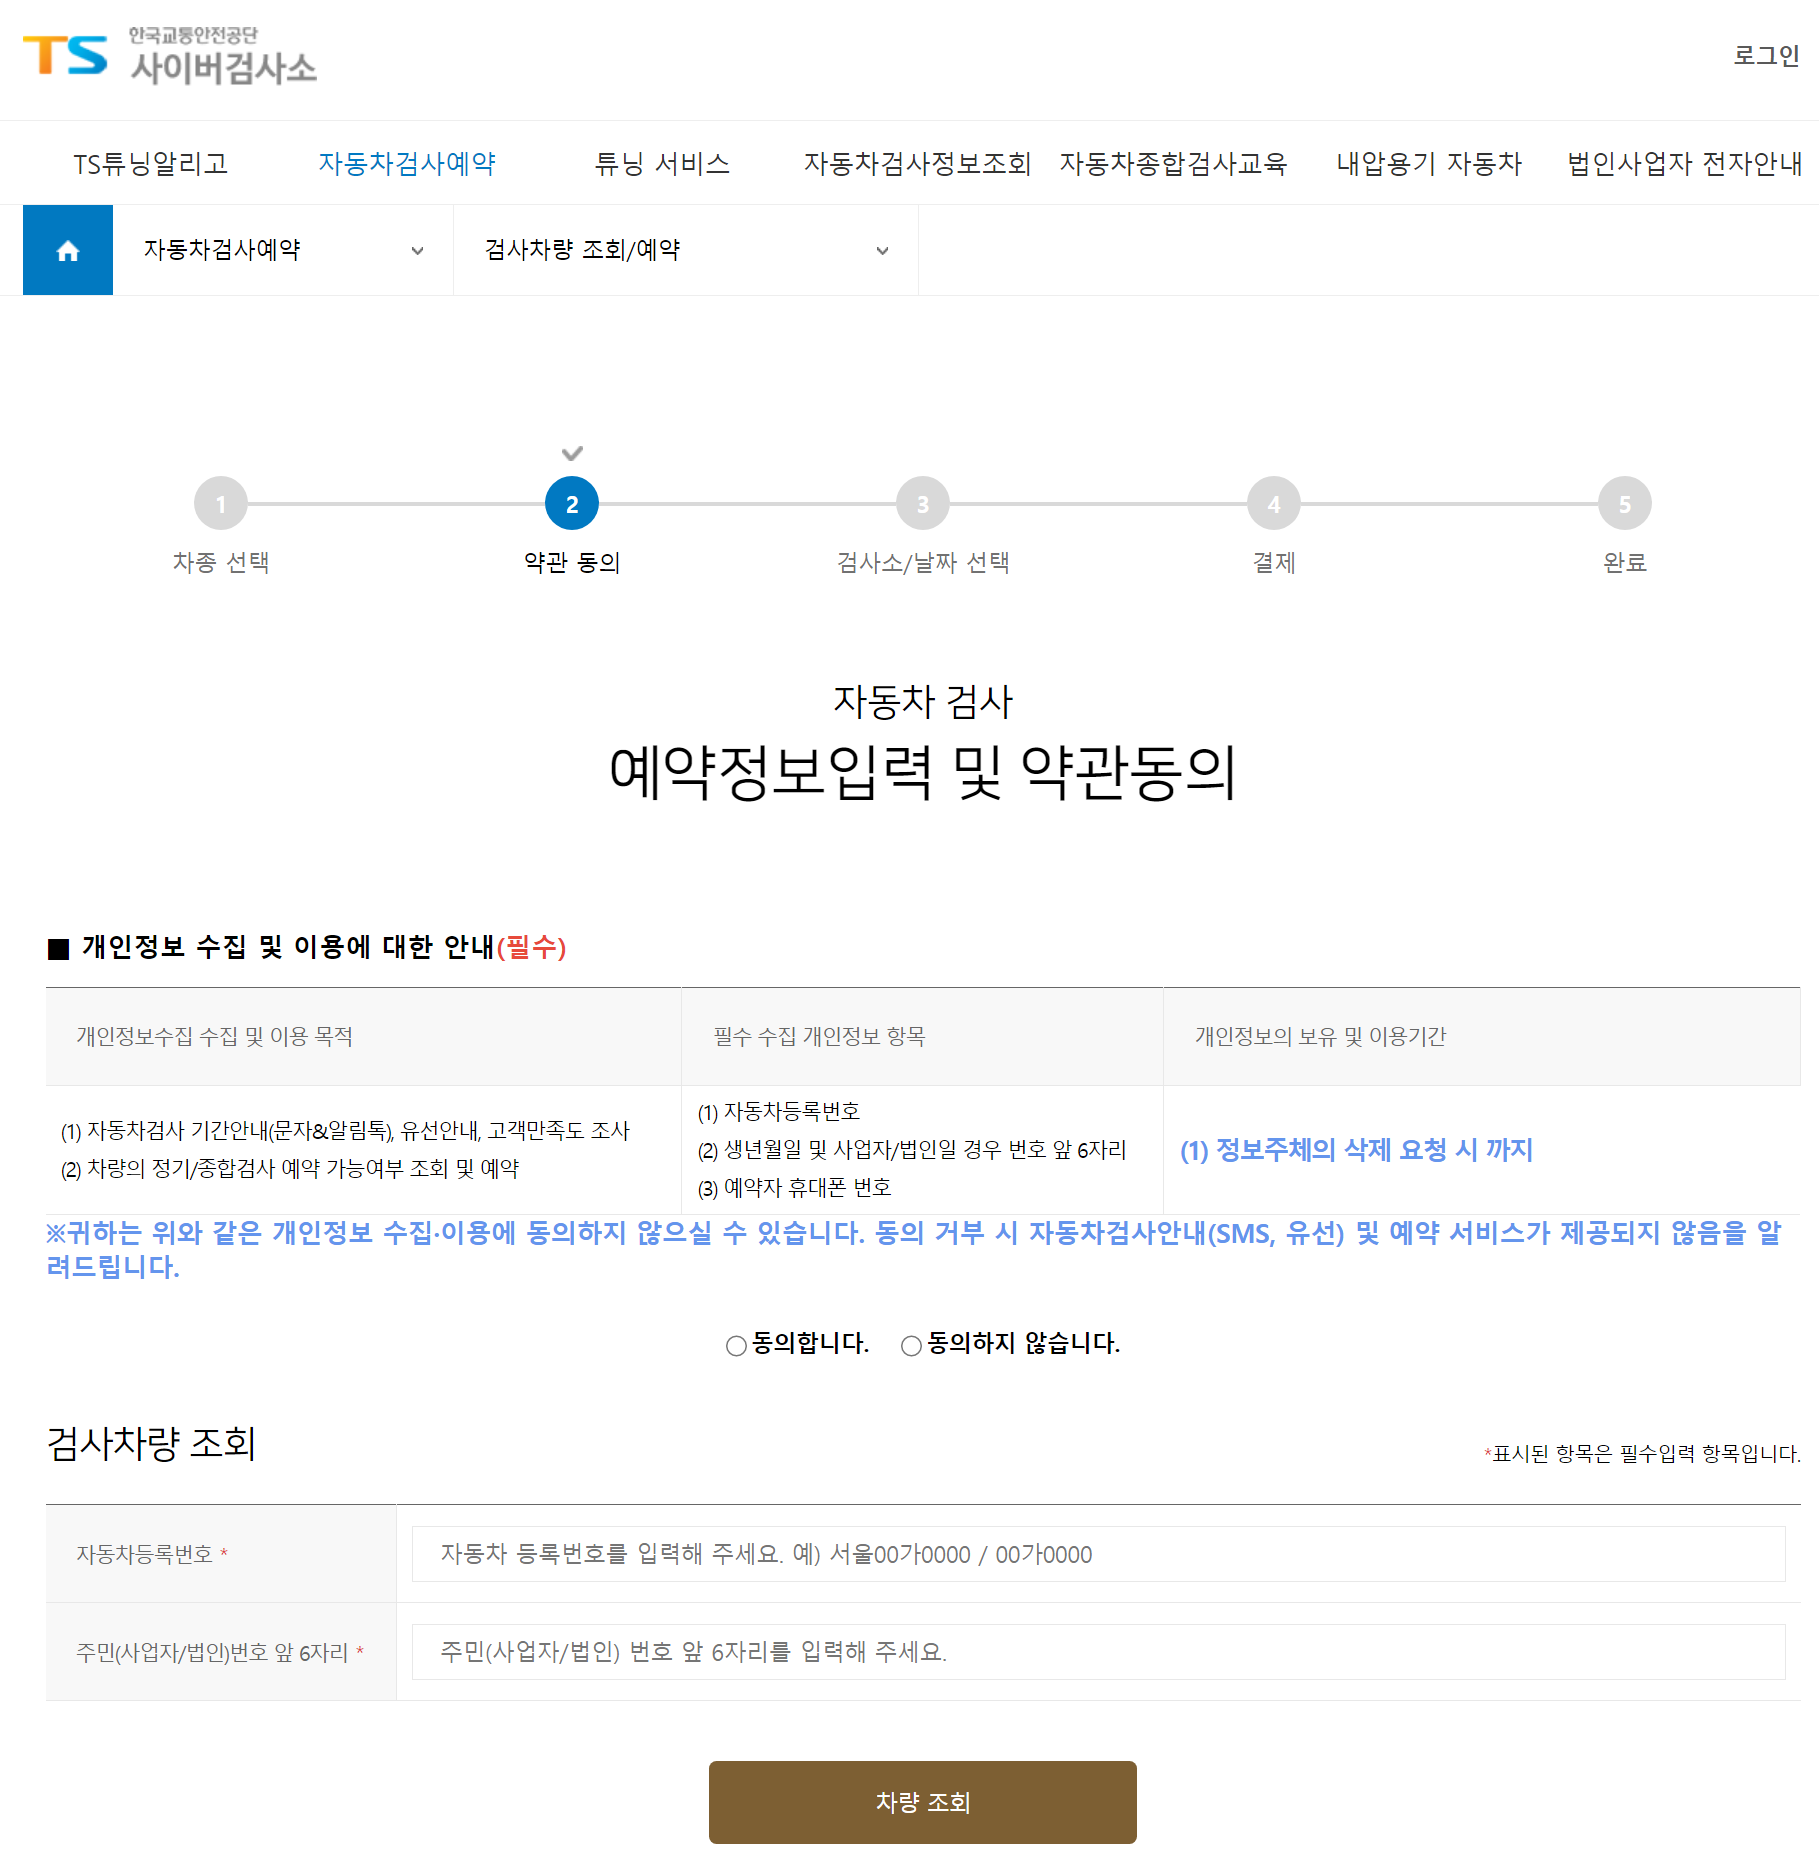This screenshot has height=1849, width=1819.
Task: Open the TS튜닝알리고 menu
Action: click(151, 163)
